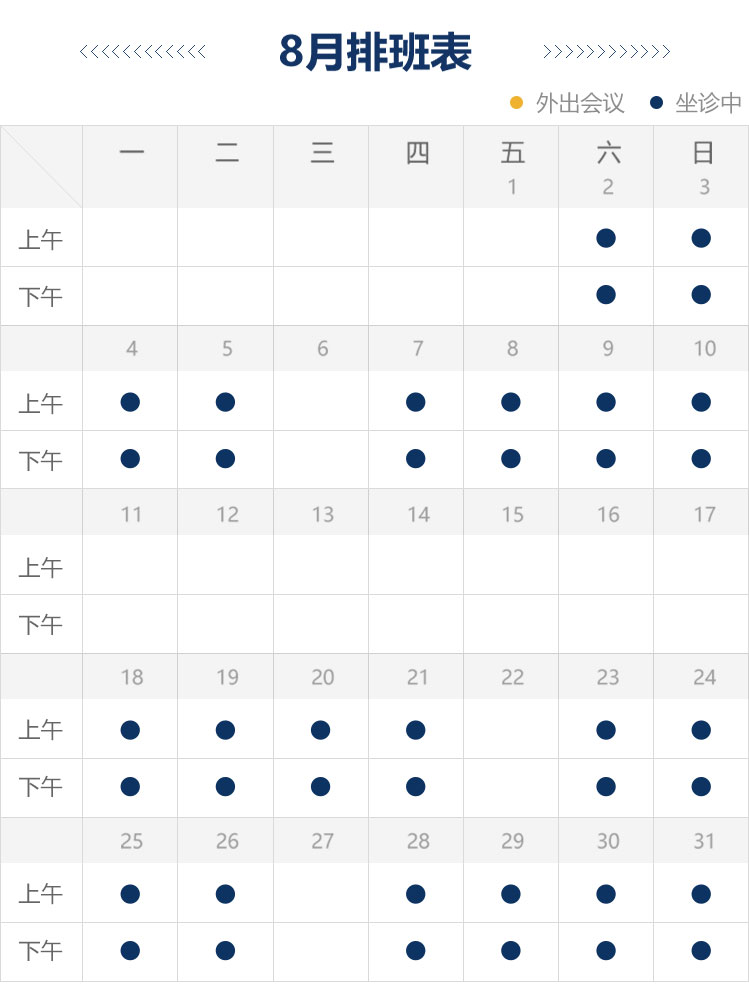Select the afternoon dot for Sunday 3
The image size is (749, 1000).
[x=701, y=295]
